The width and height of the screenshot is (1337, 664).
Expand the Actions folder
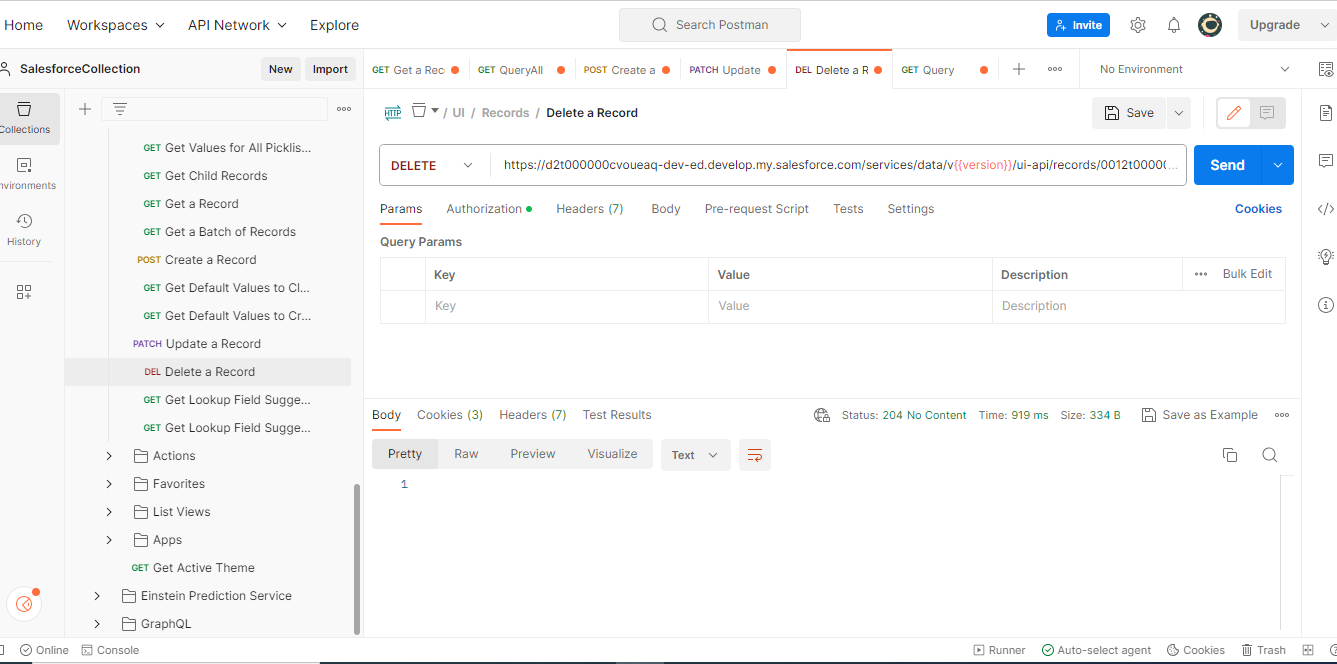[109, 456]
